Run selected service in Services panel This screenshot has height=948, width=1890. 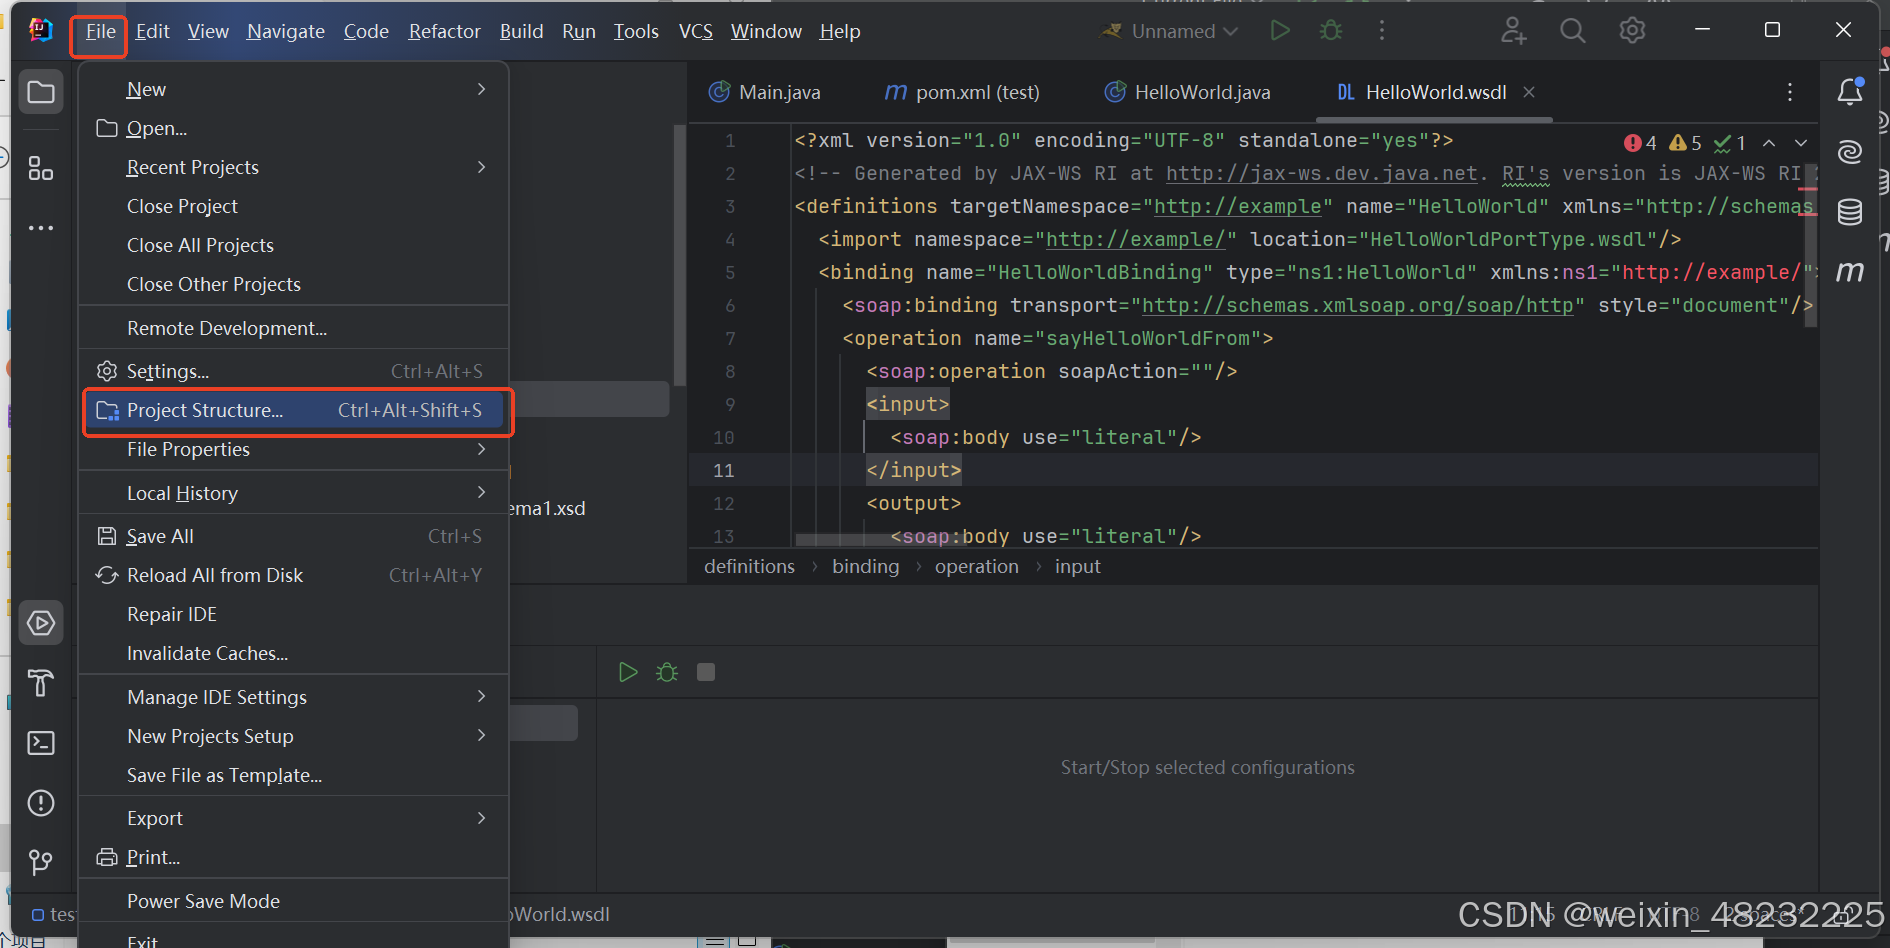628,672
